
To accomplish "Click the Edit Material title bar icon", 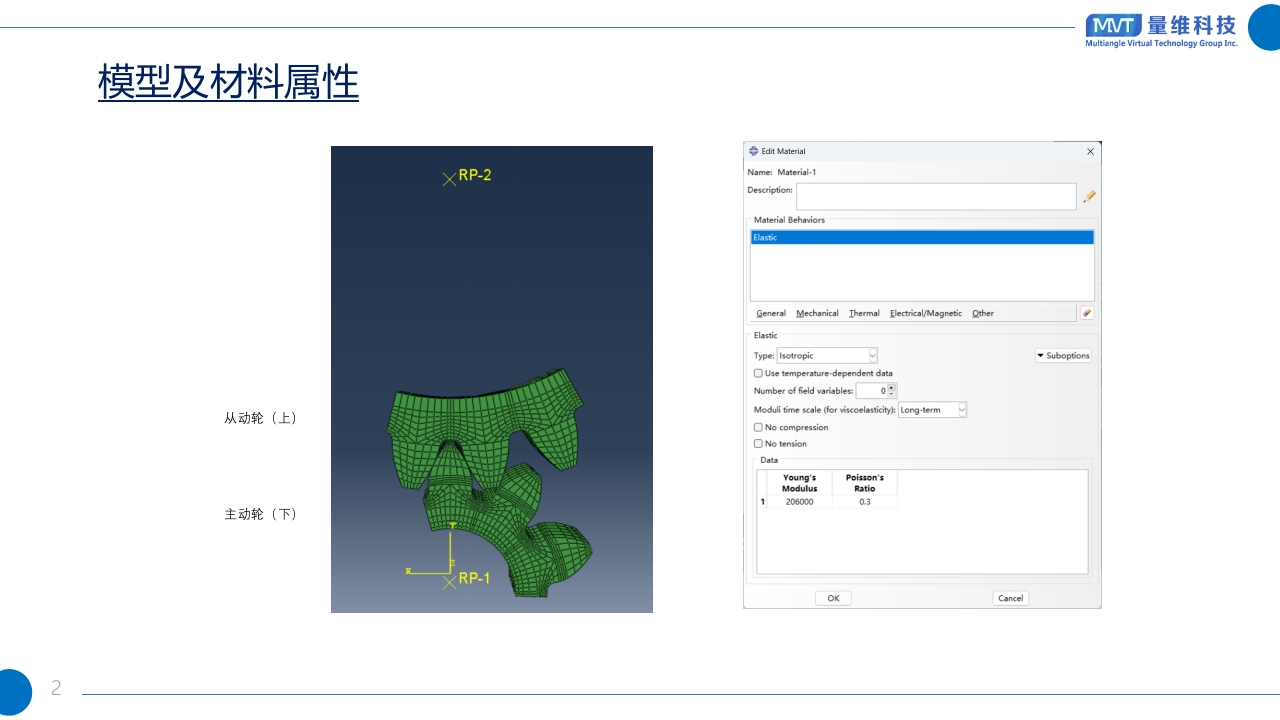I will click(x=754, y=151).
